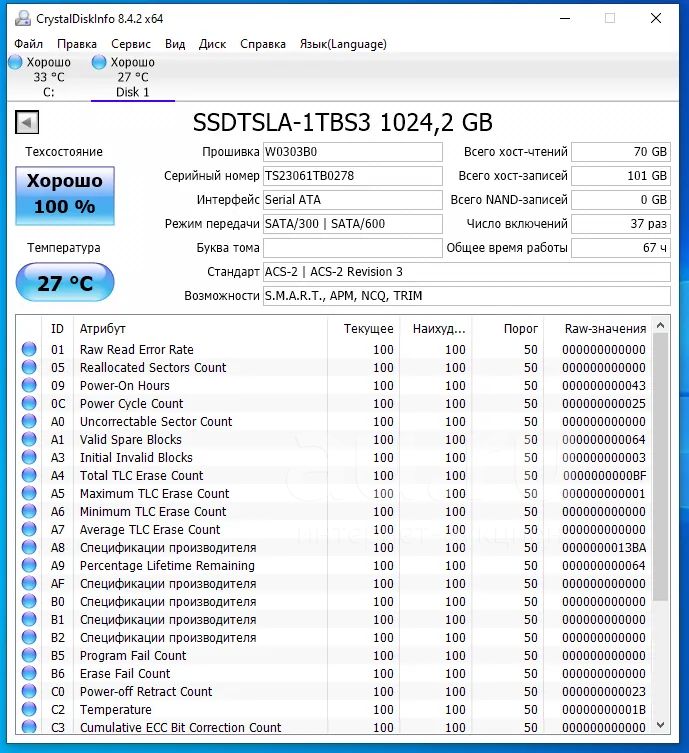Screen dimensions: 689x753
Task: Click the status orb for Program Fail Count
Action: [x=29, y=656]
